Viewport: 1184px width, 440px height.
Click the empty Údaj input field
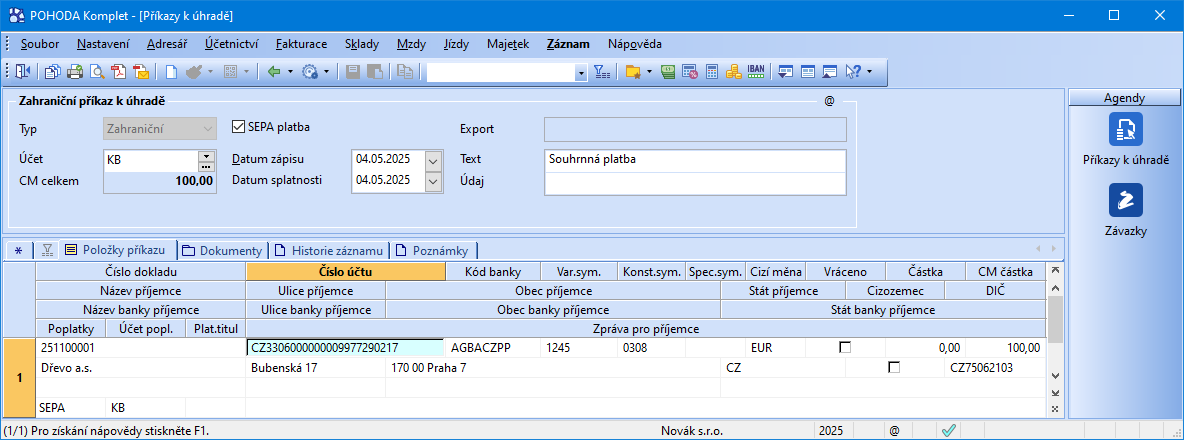coord(695,182)
